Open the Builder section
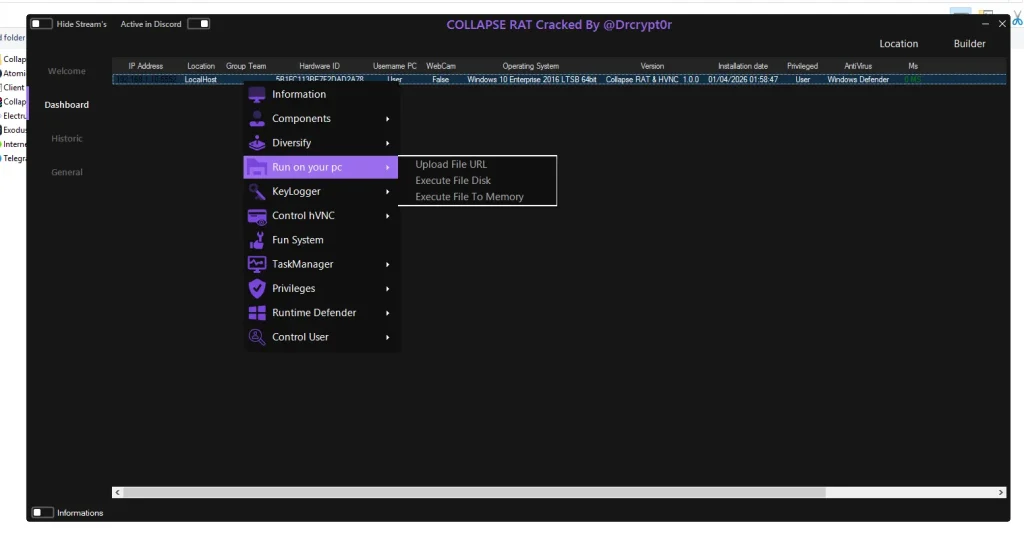 click(x=969, y=44)
